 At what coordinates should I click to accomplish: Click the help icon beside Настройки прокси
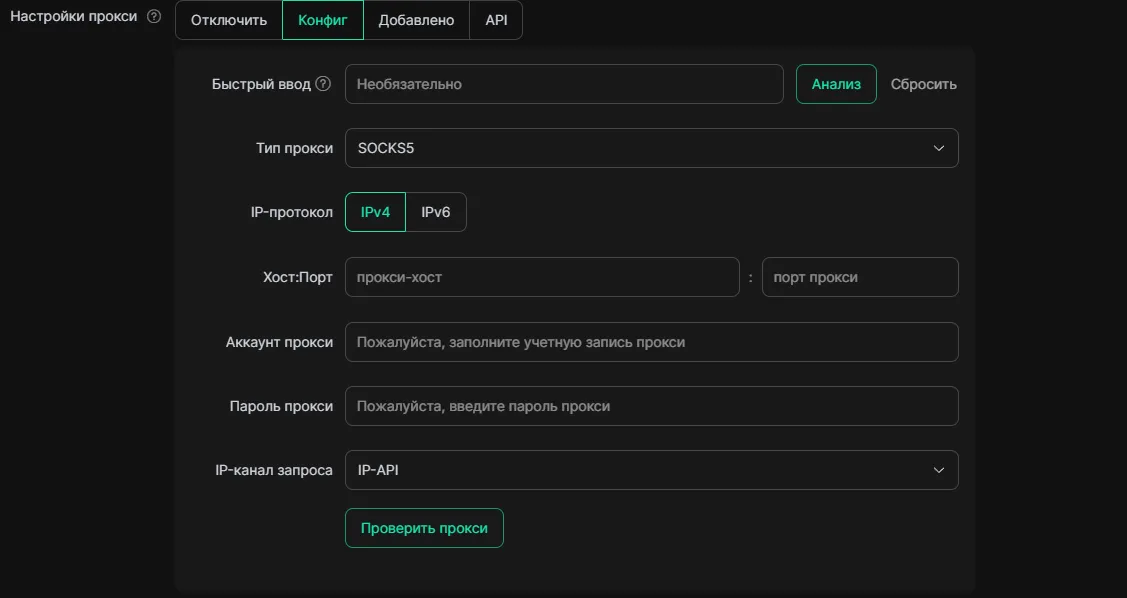[x=154, y=17]
